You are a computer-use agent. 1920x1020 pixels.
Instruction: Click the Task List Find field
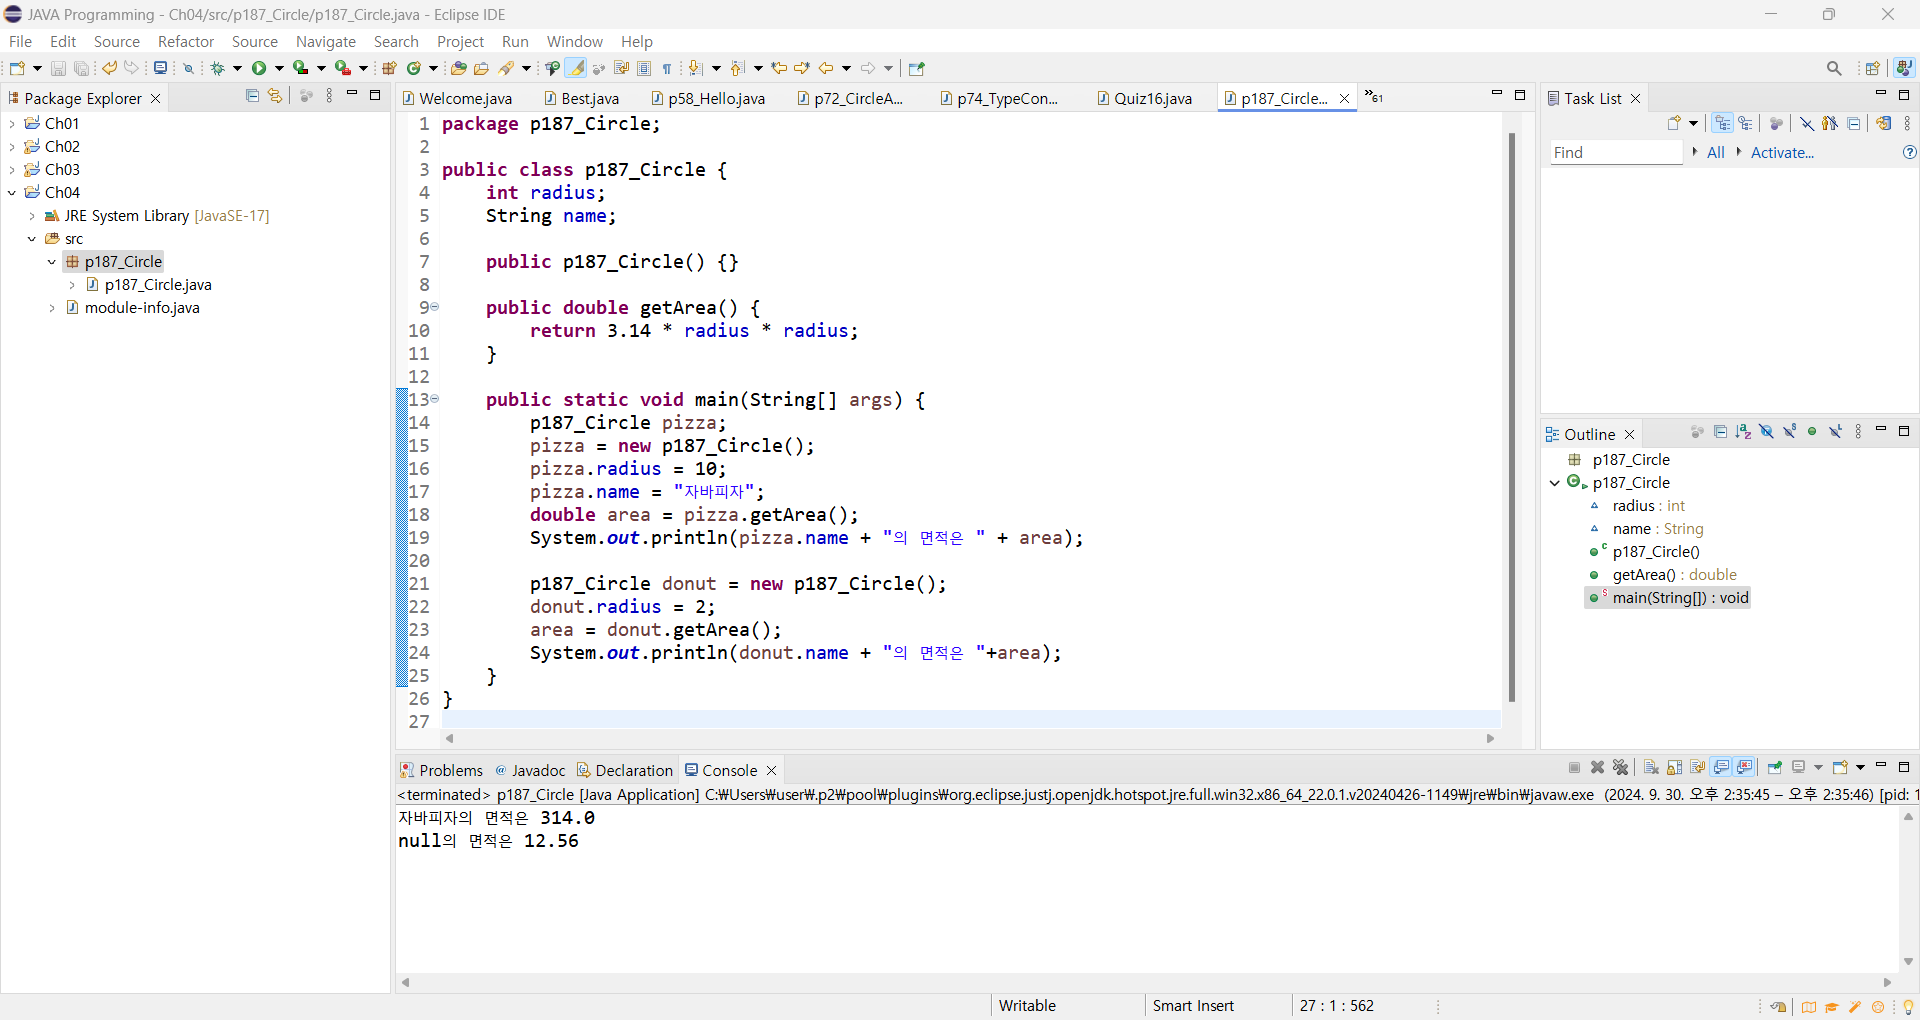1616,152
